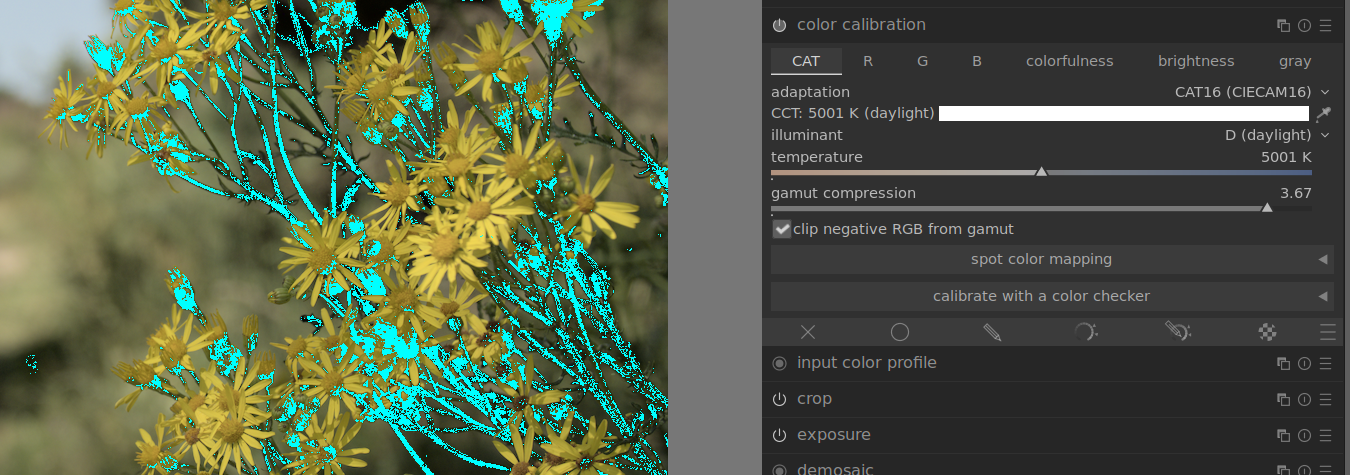Reset the color calibration module parameters

point(1304,26)
